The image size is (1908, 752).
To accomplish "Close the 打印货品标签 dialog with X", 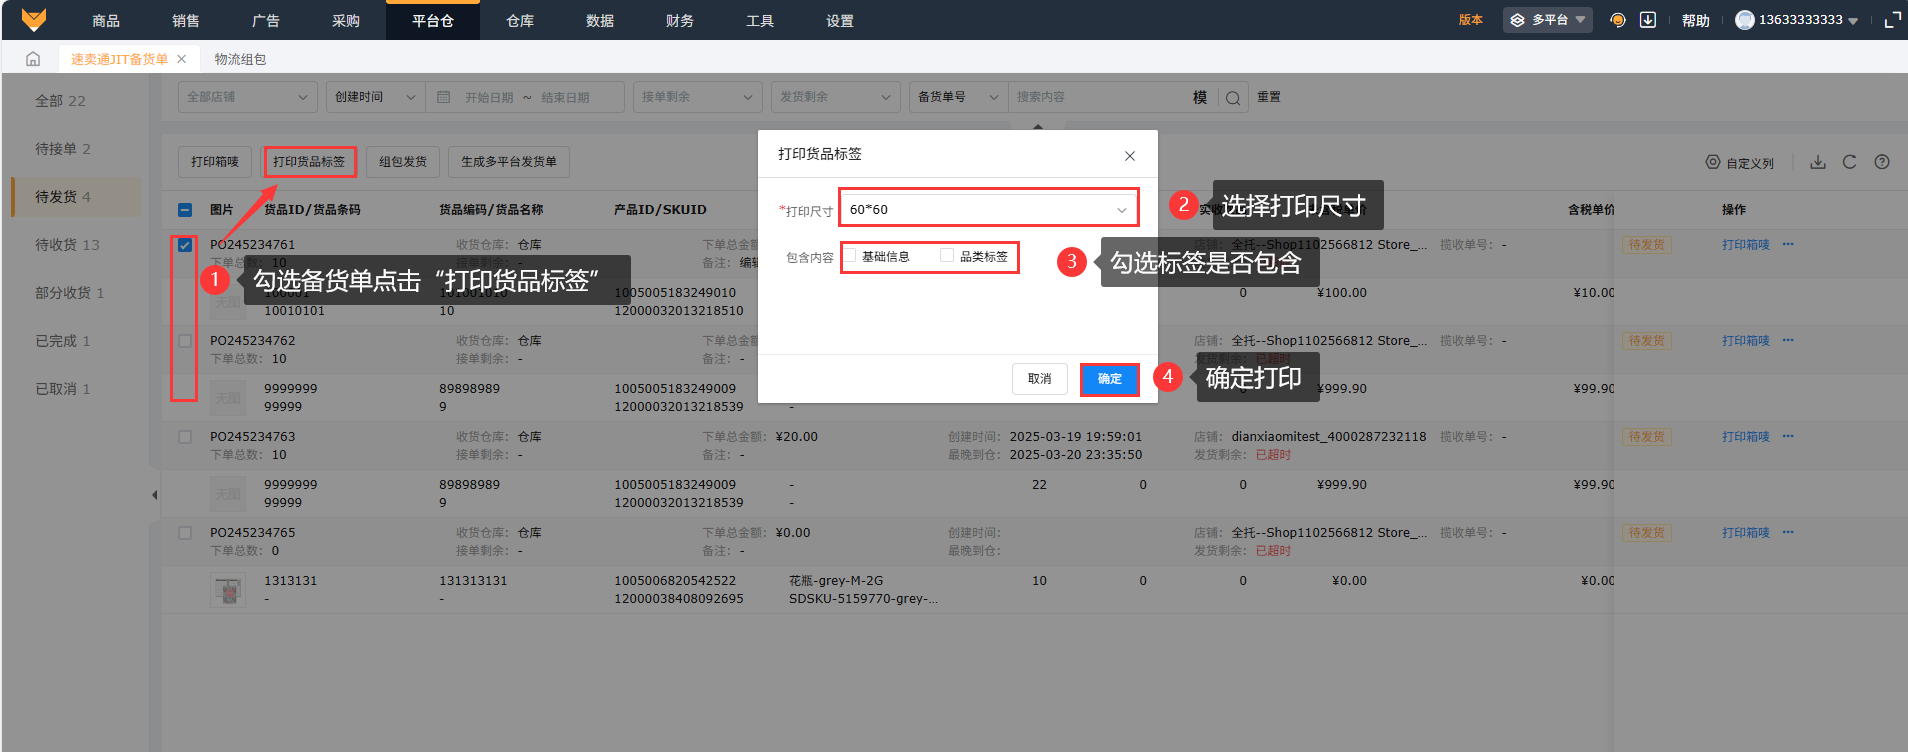I will coord(1130,156).
